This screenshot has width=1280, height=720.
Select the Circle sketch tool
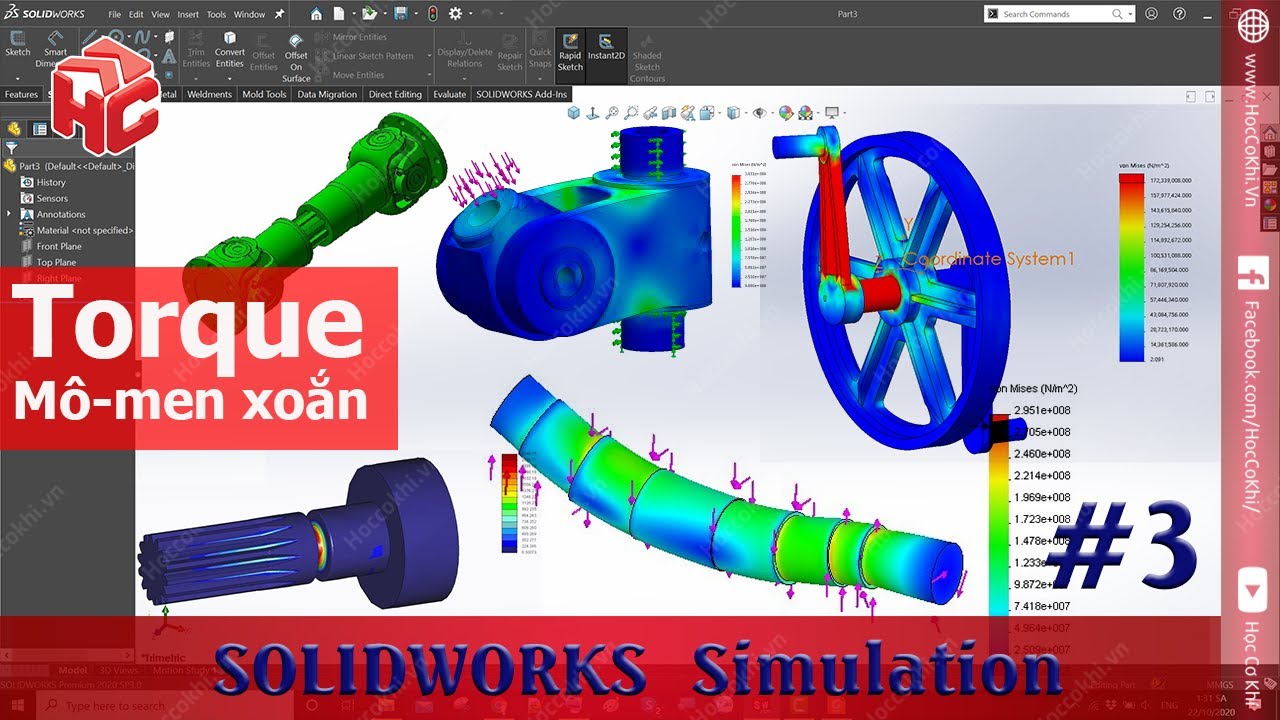117,38
